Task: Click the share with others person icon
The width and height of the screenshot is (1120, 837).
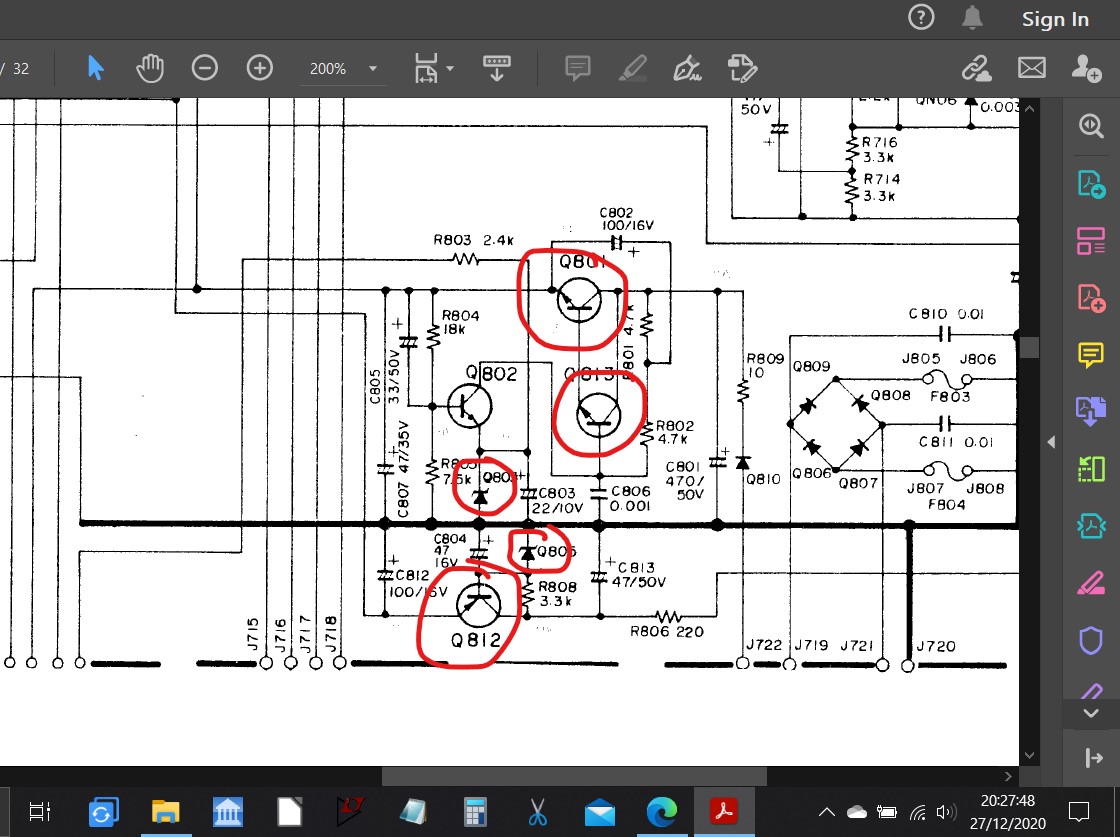Action: 1086,69
